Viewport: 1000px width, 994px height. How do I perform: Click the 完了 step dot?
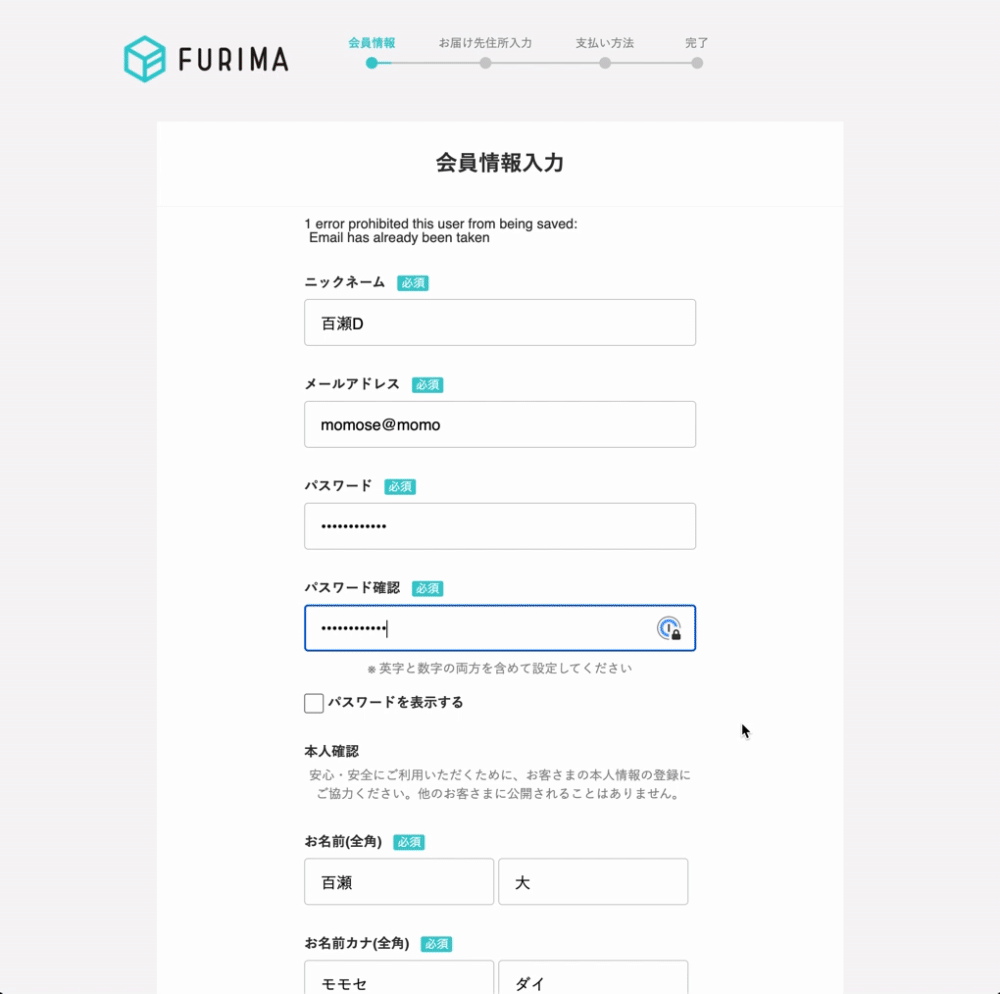pos(697,63)
